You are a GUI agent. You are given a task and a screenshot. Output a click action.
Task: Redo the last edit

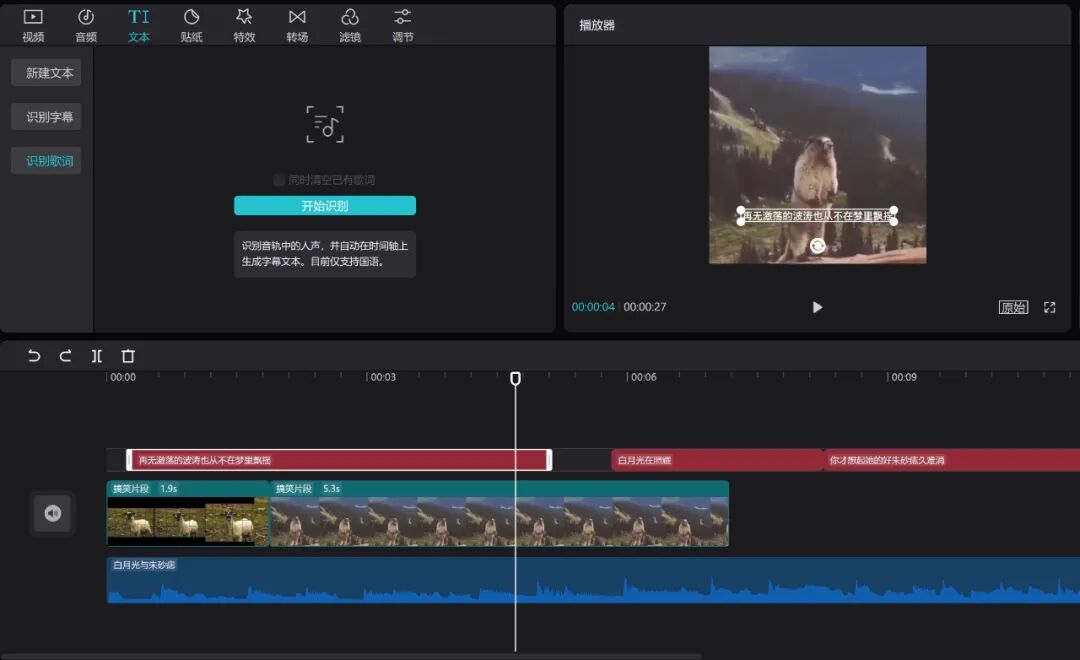[64, 355]
